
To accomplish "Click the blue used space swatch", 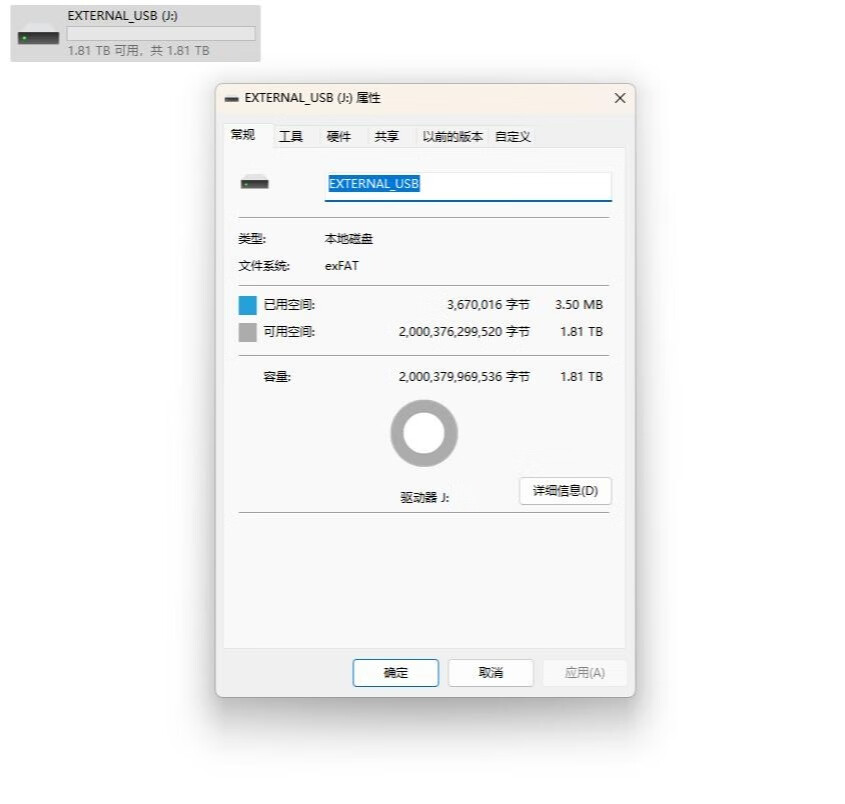I will (x=247, y=305).
